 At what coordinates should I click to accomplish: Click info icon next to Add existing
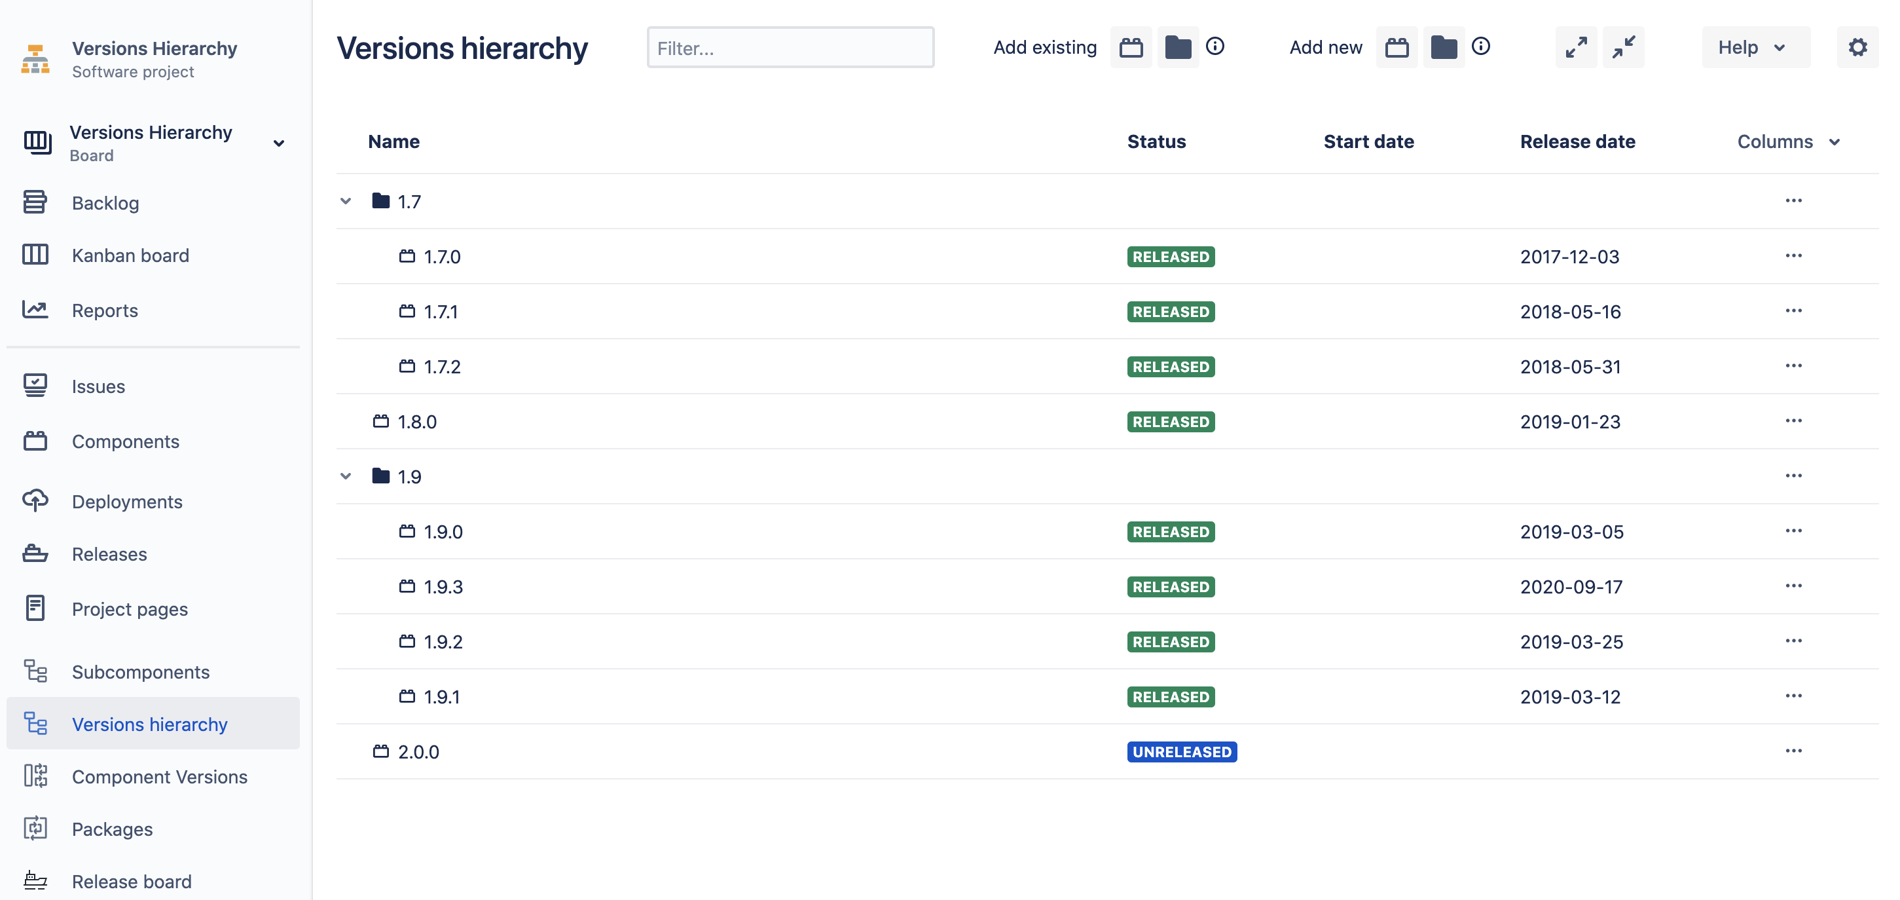[1215, 46]
